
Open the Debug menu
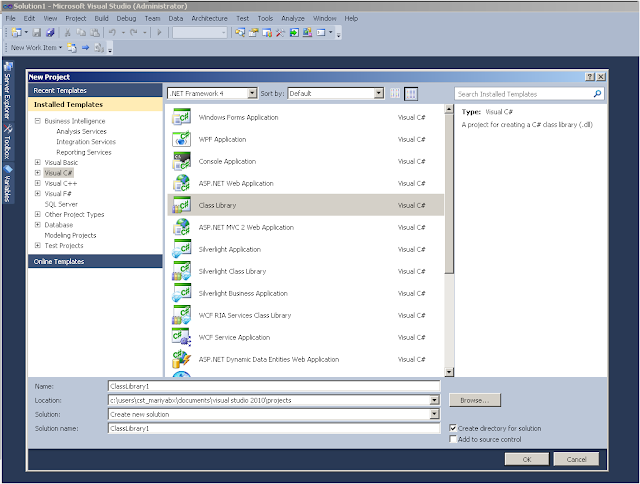[x=126, y=18]
